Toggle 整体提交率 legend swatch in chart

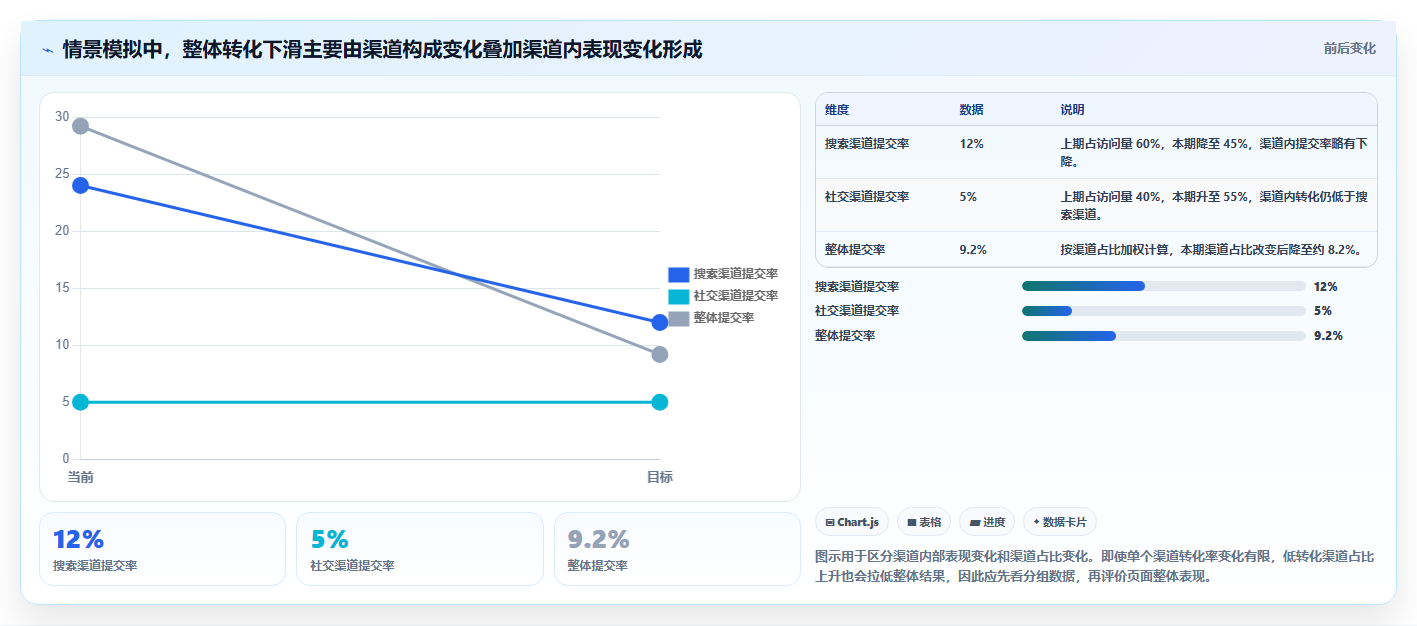tap(679, 318)
